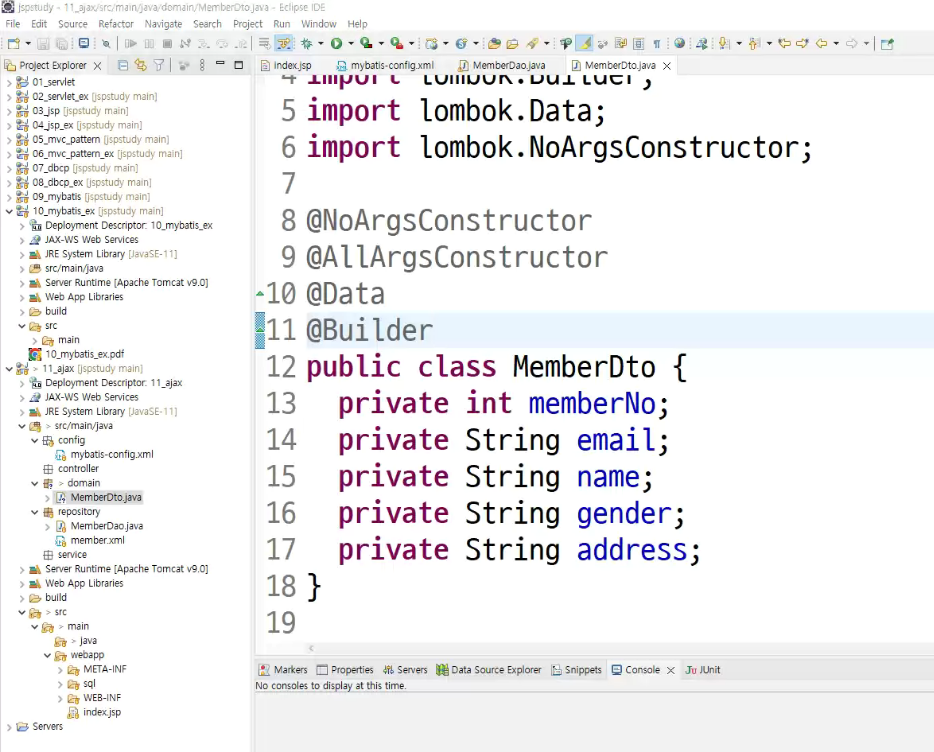
Task: Click the Terminate (stop) icon
Action: click(x=167, y=43)
